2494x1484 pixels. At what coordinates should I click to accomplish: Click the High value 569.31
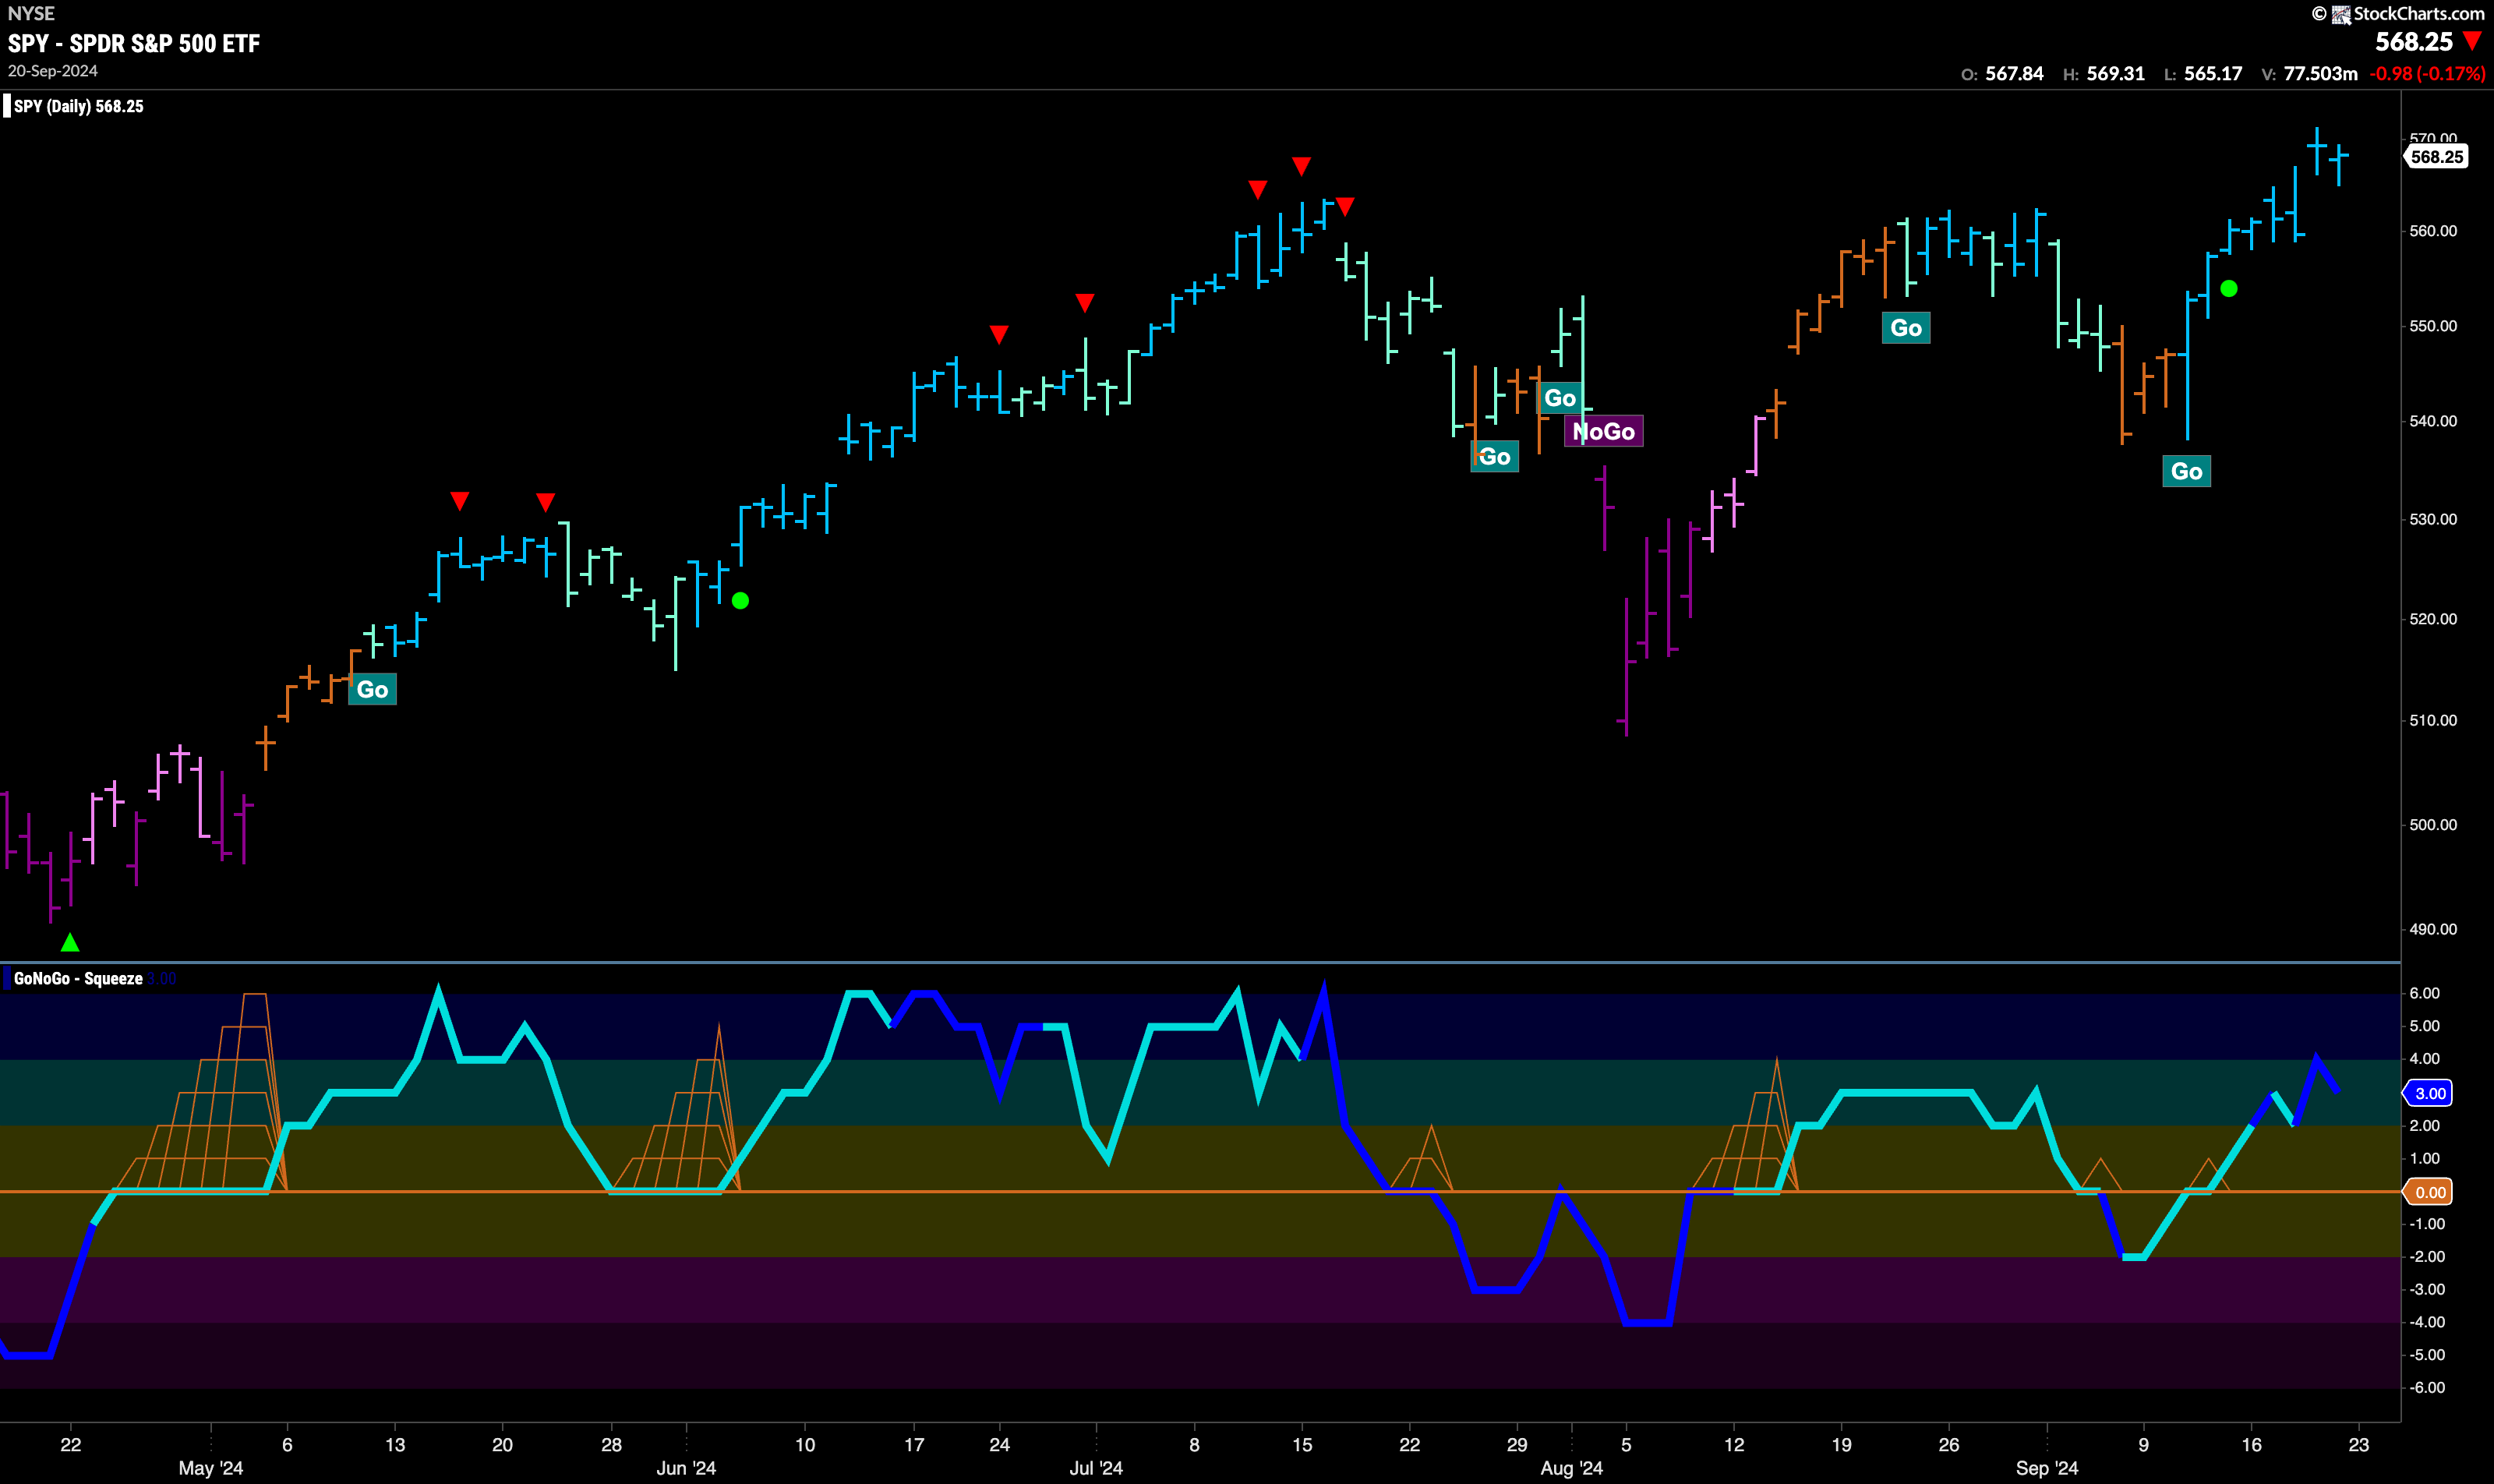[2115, 74]
